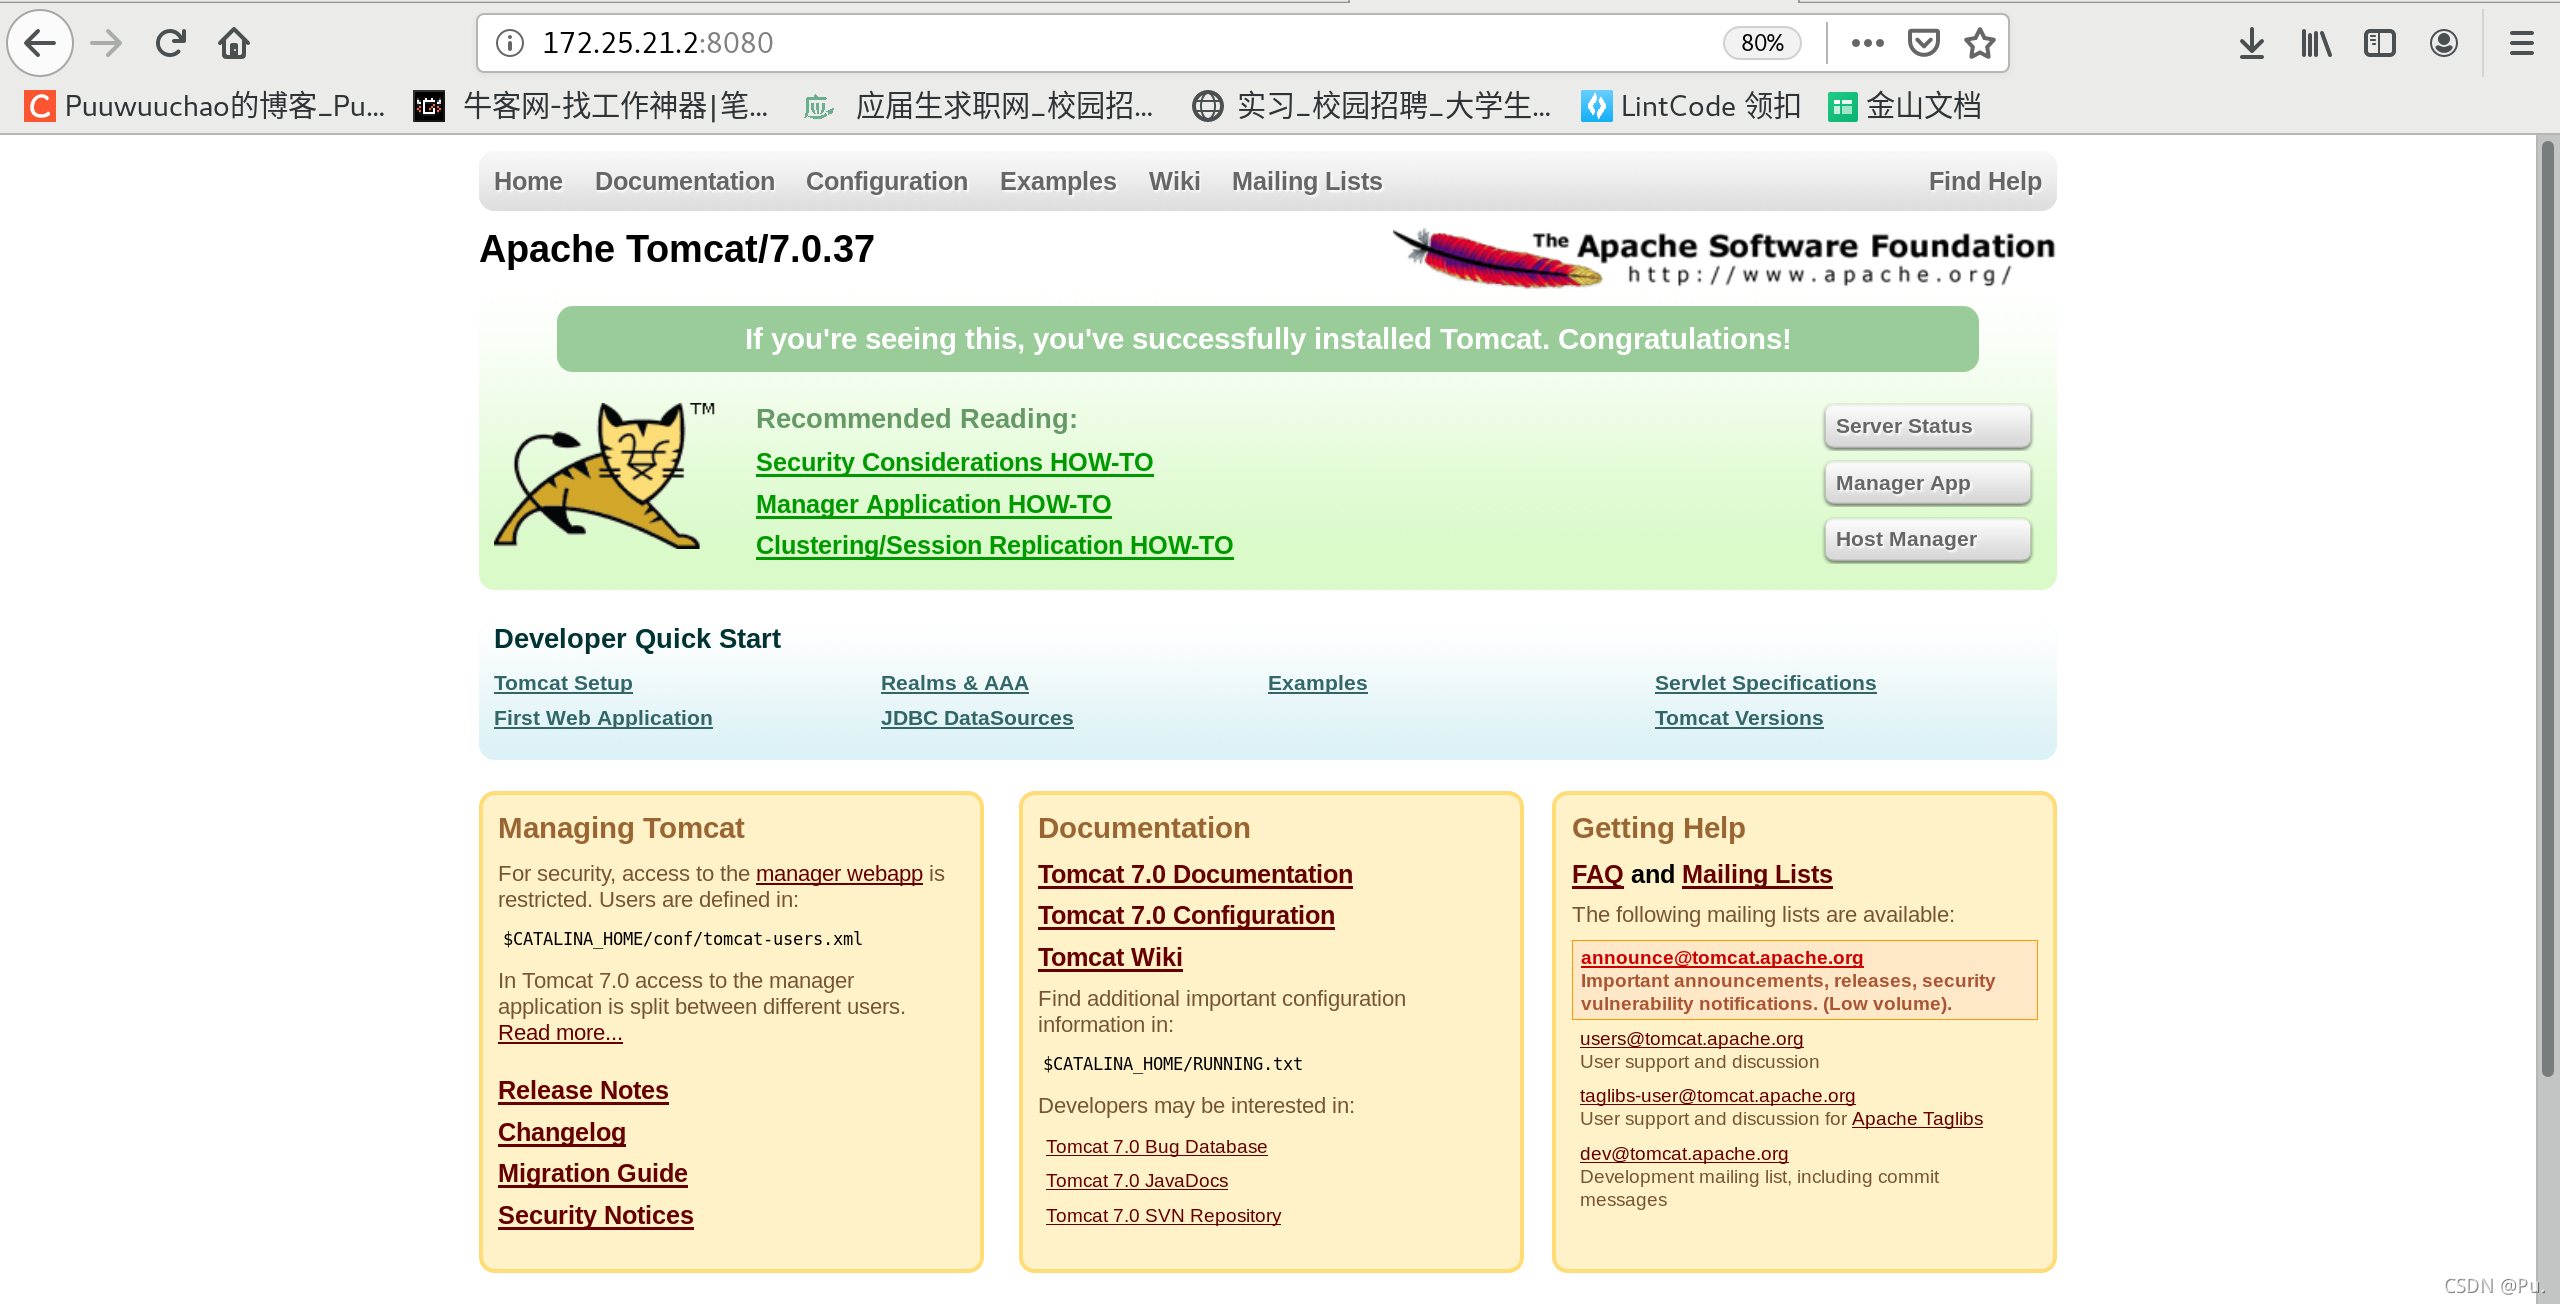Go to browser home page icon
This screenshot has width=2560, height=1304.
coord(234,43)
